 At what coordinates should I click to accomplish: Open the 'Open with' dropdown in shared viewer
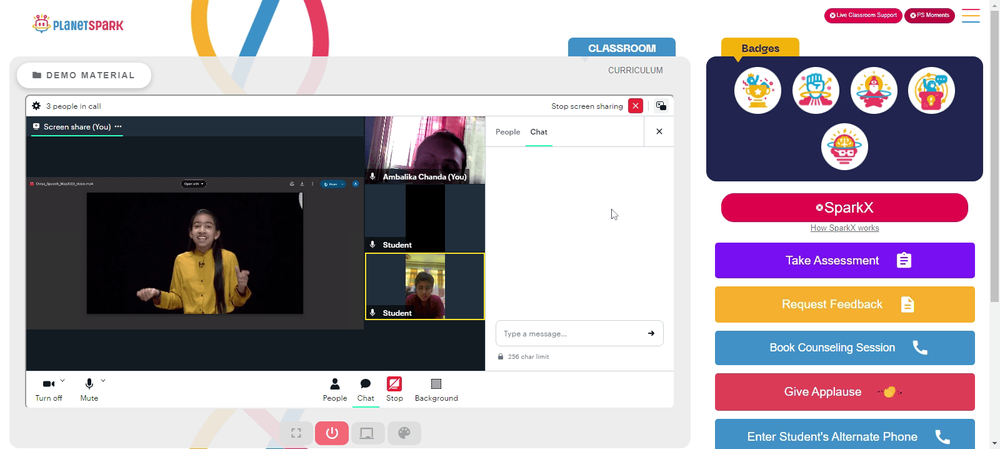pyautogui.click(x=194, y=184)
